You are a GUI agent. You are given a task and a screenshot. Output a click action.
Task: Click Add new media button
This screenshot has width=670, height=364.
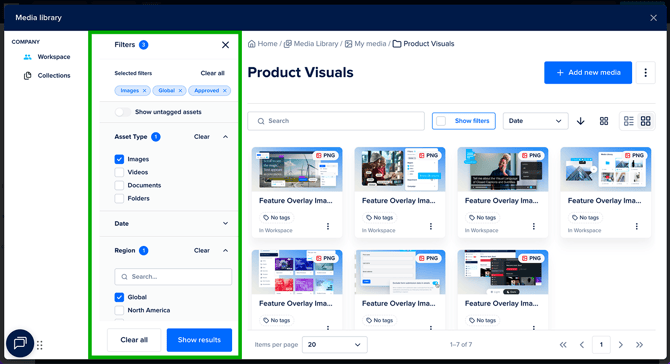pos(588,73)
